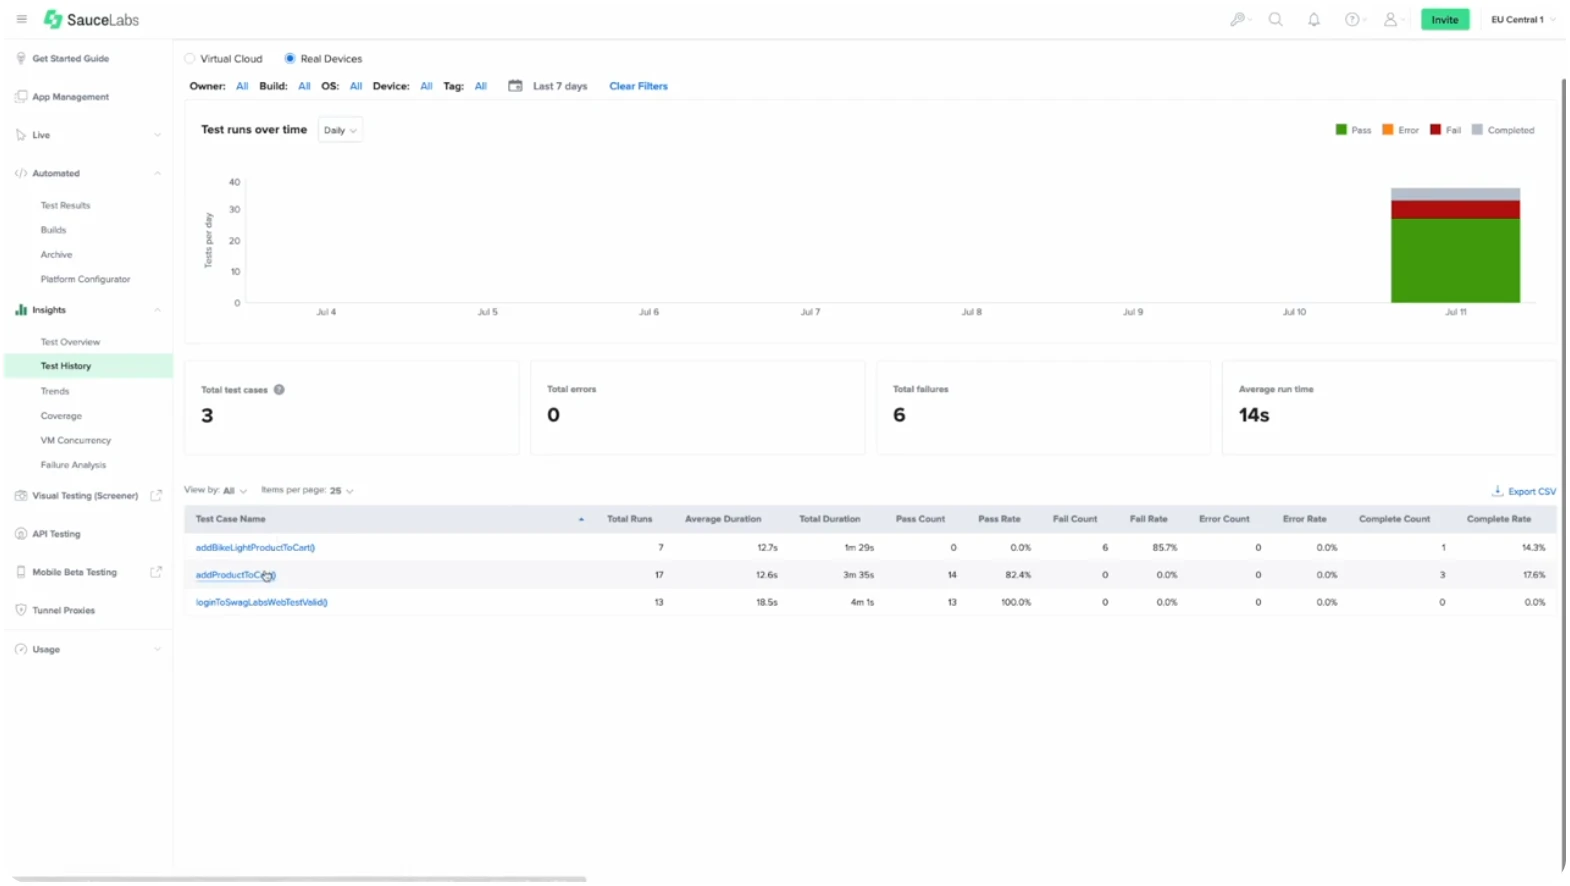Image resolution: width=1570 pixels, height=886 pixels.
Task: Open the Items per page 25 dropdown
Action: point(341,491)
